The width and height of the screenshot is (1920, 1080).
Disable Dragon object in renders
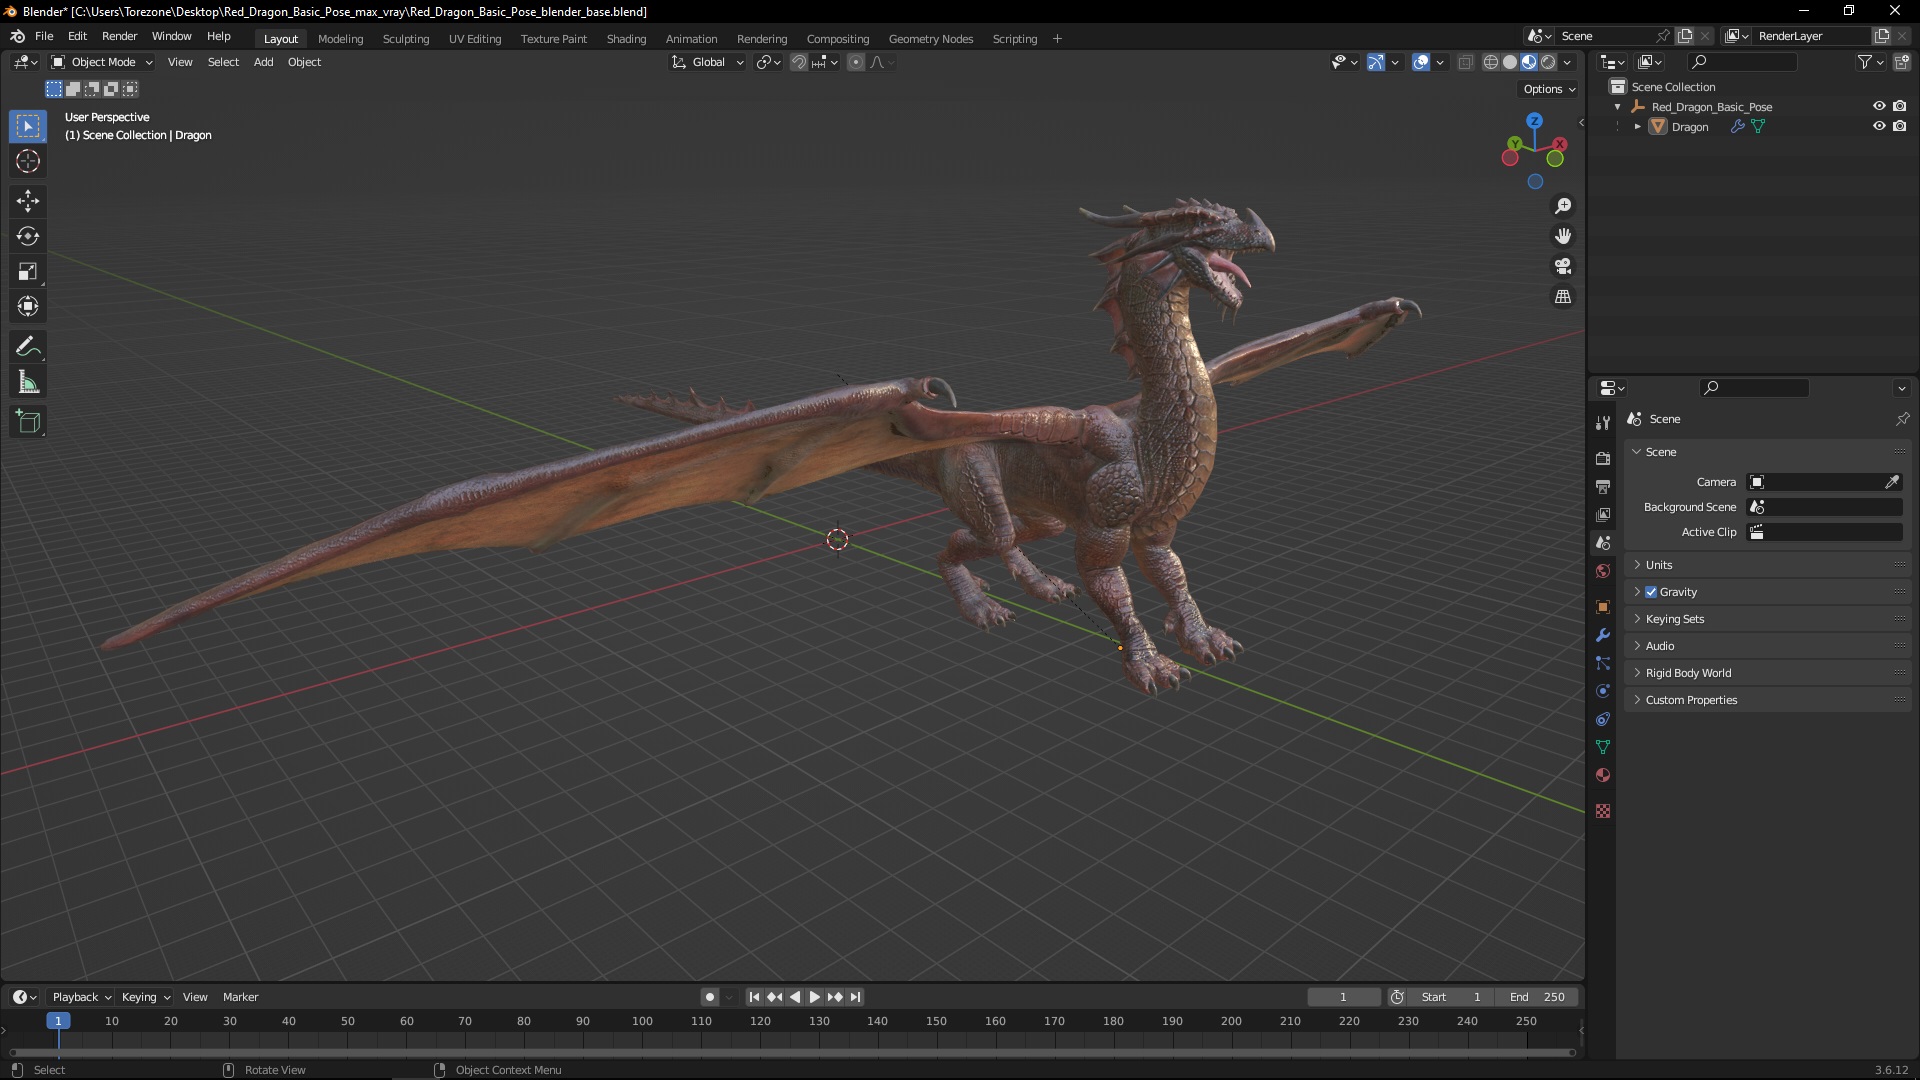(1899, 126)
